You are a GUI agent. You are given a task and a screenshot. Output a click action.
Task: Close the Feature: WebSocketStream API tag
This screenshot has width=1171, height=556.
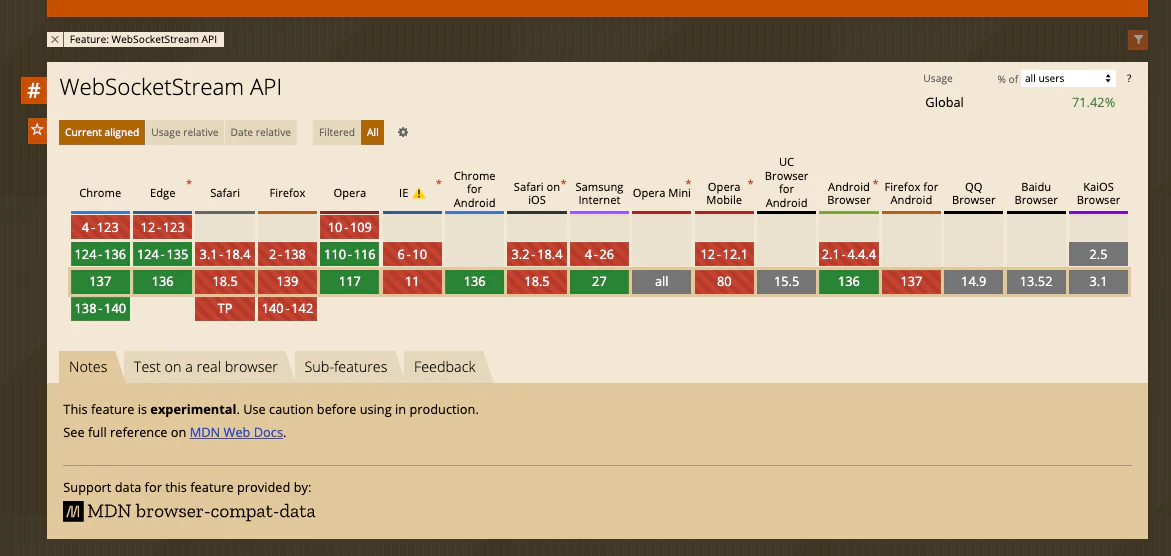click(x=55, y=40)
